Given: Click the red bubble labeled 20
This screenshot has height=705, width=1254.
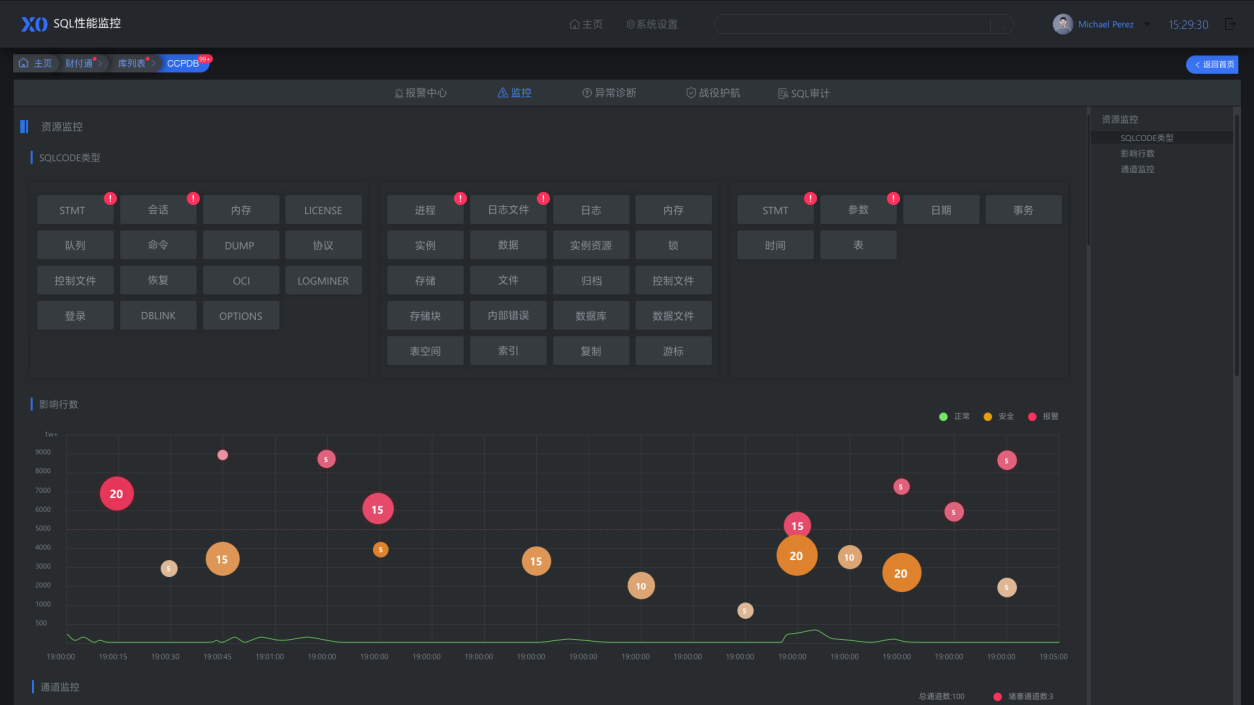Looking at the screenshot, I should [116, 494].
